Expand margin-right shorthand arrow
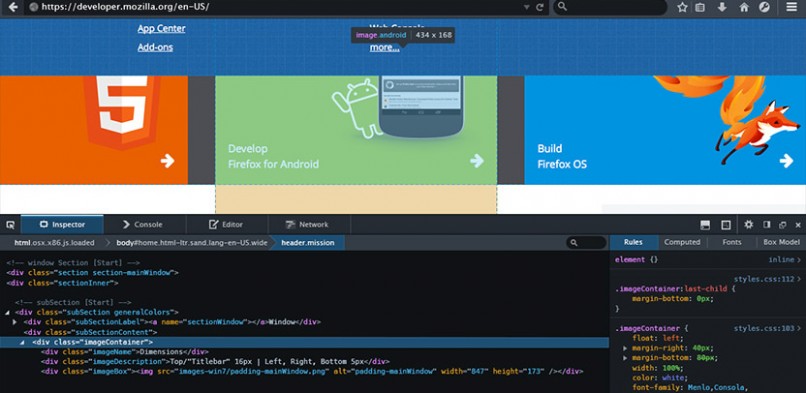The width and height of the screenshot is (806, 393). coord(625,348)
